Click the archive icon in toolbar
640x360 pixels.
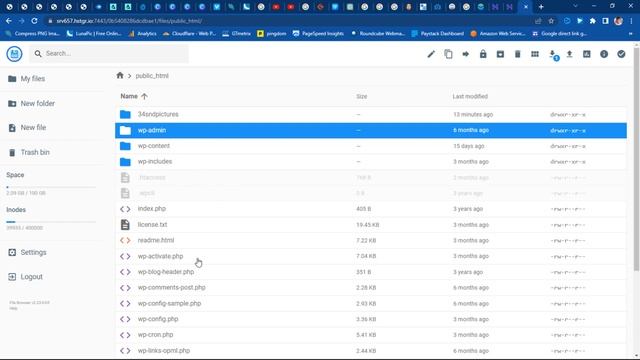click(x=500, y=54)
